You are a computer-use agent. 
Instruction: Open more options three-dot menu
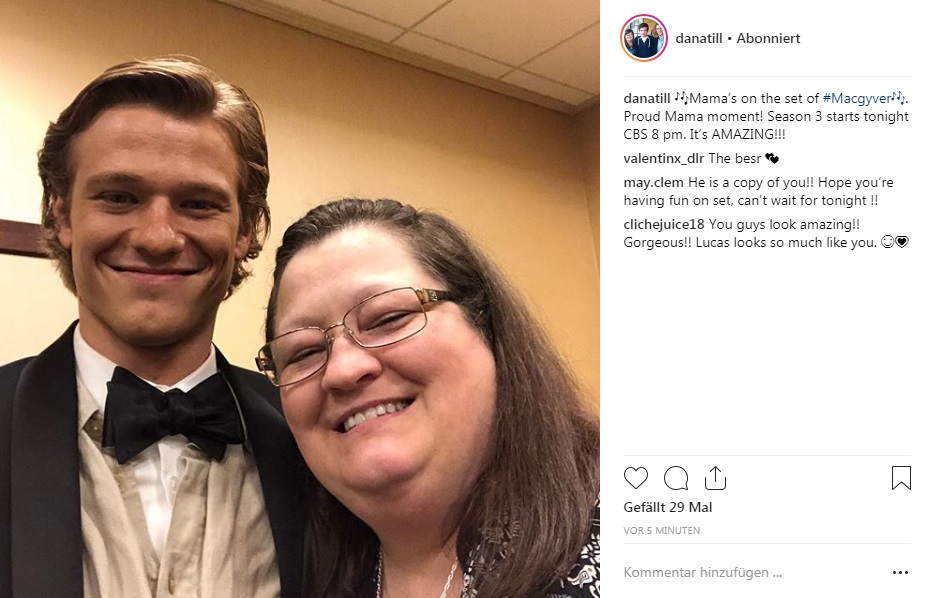(x=900, y=572)
